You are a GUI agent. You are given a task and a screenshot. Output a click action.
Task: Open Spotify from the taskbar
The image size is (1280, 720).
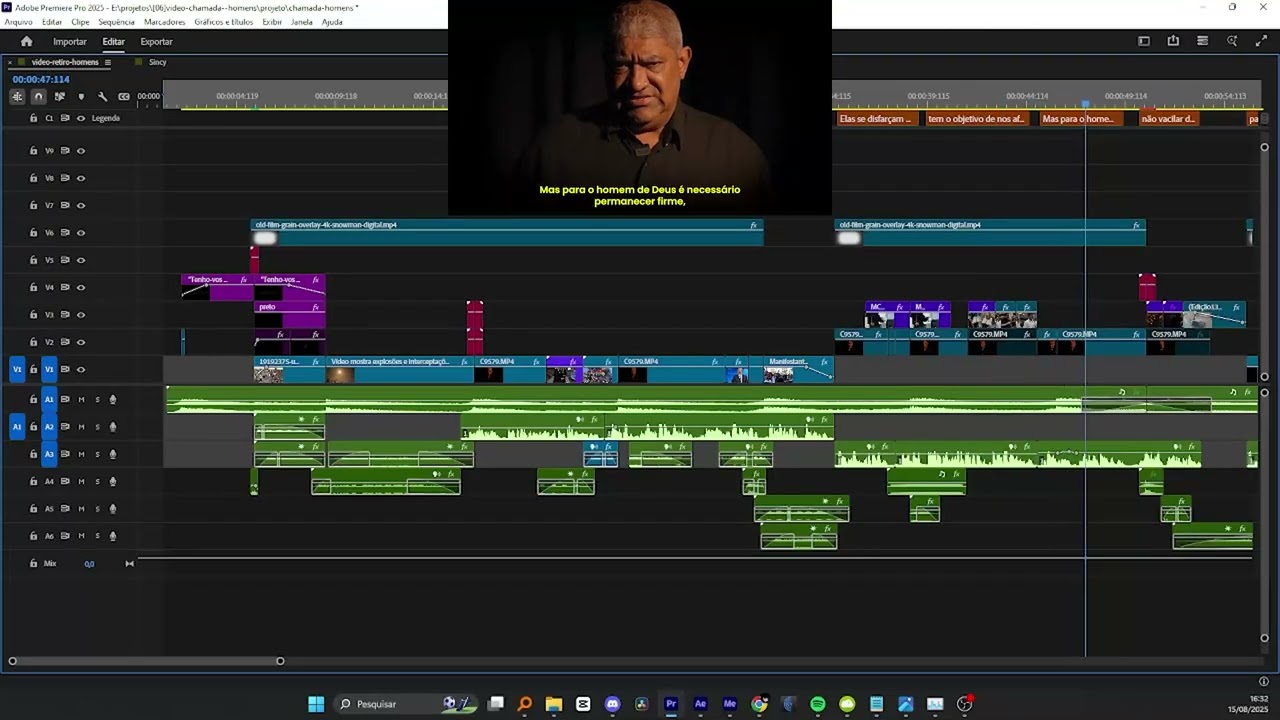coord(818,704)
